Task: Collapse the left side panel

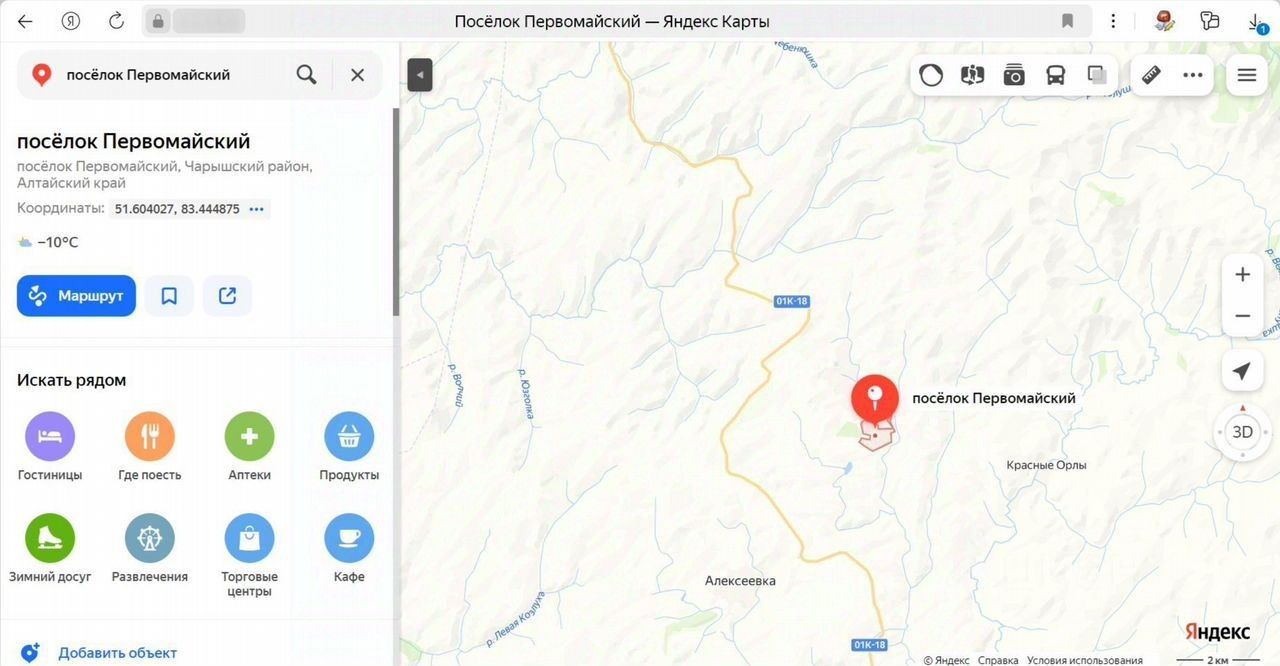Action: (420, 75)
